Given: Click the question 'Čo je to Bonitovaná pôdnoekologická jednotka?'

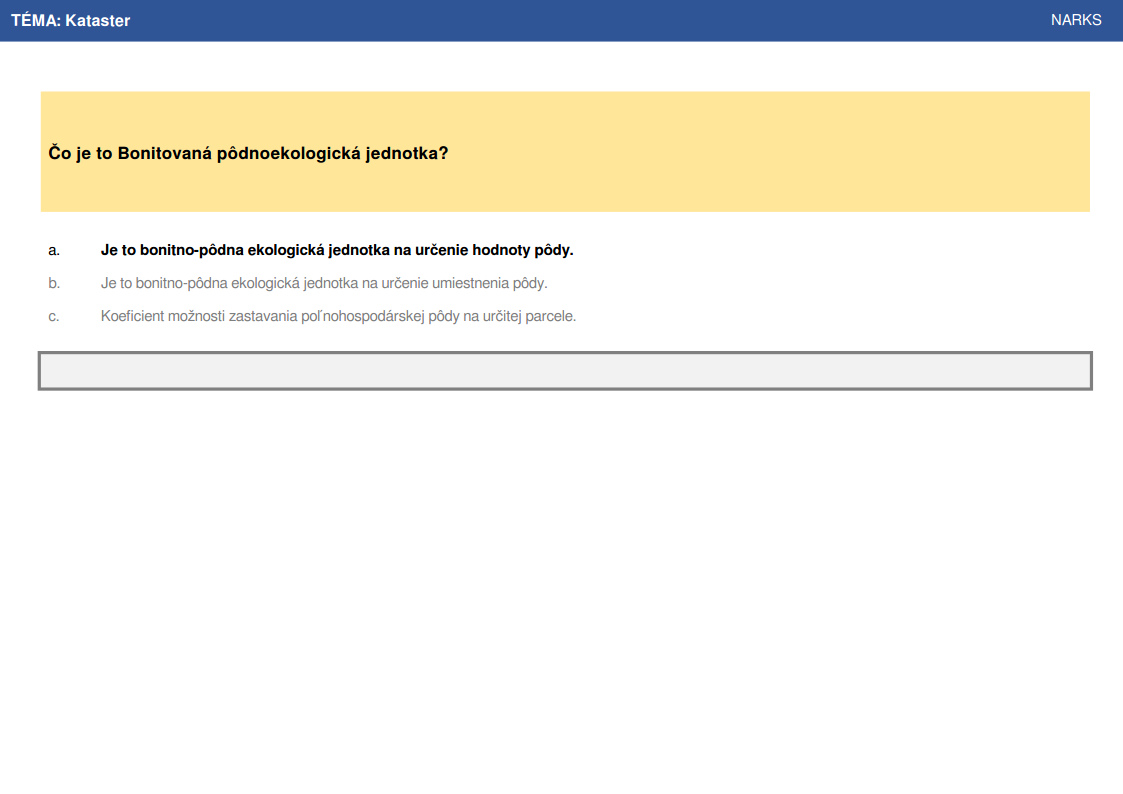Looking at the screenshot, I should pyautogui.click(x=248, y=153).
